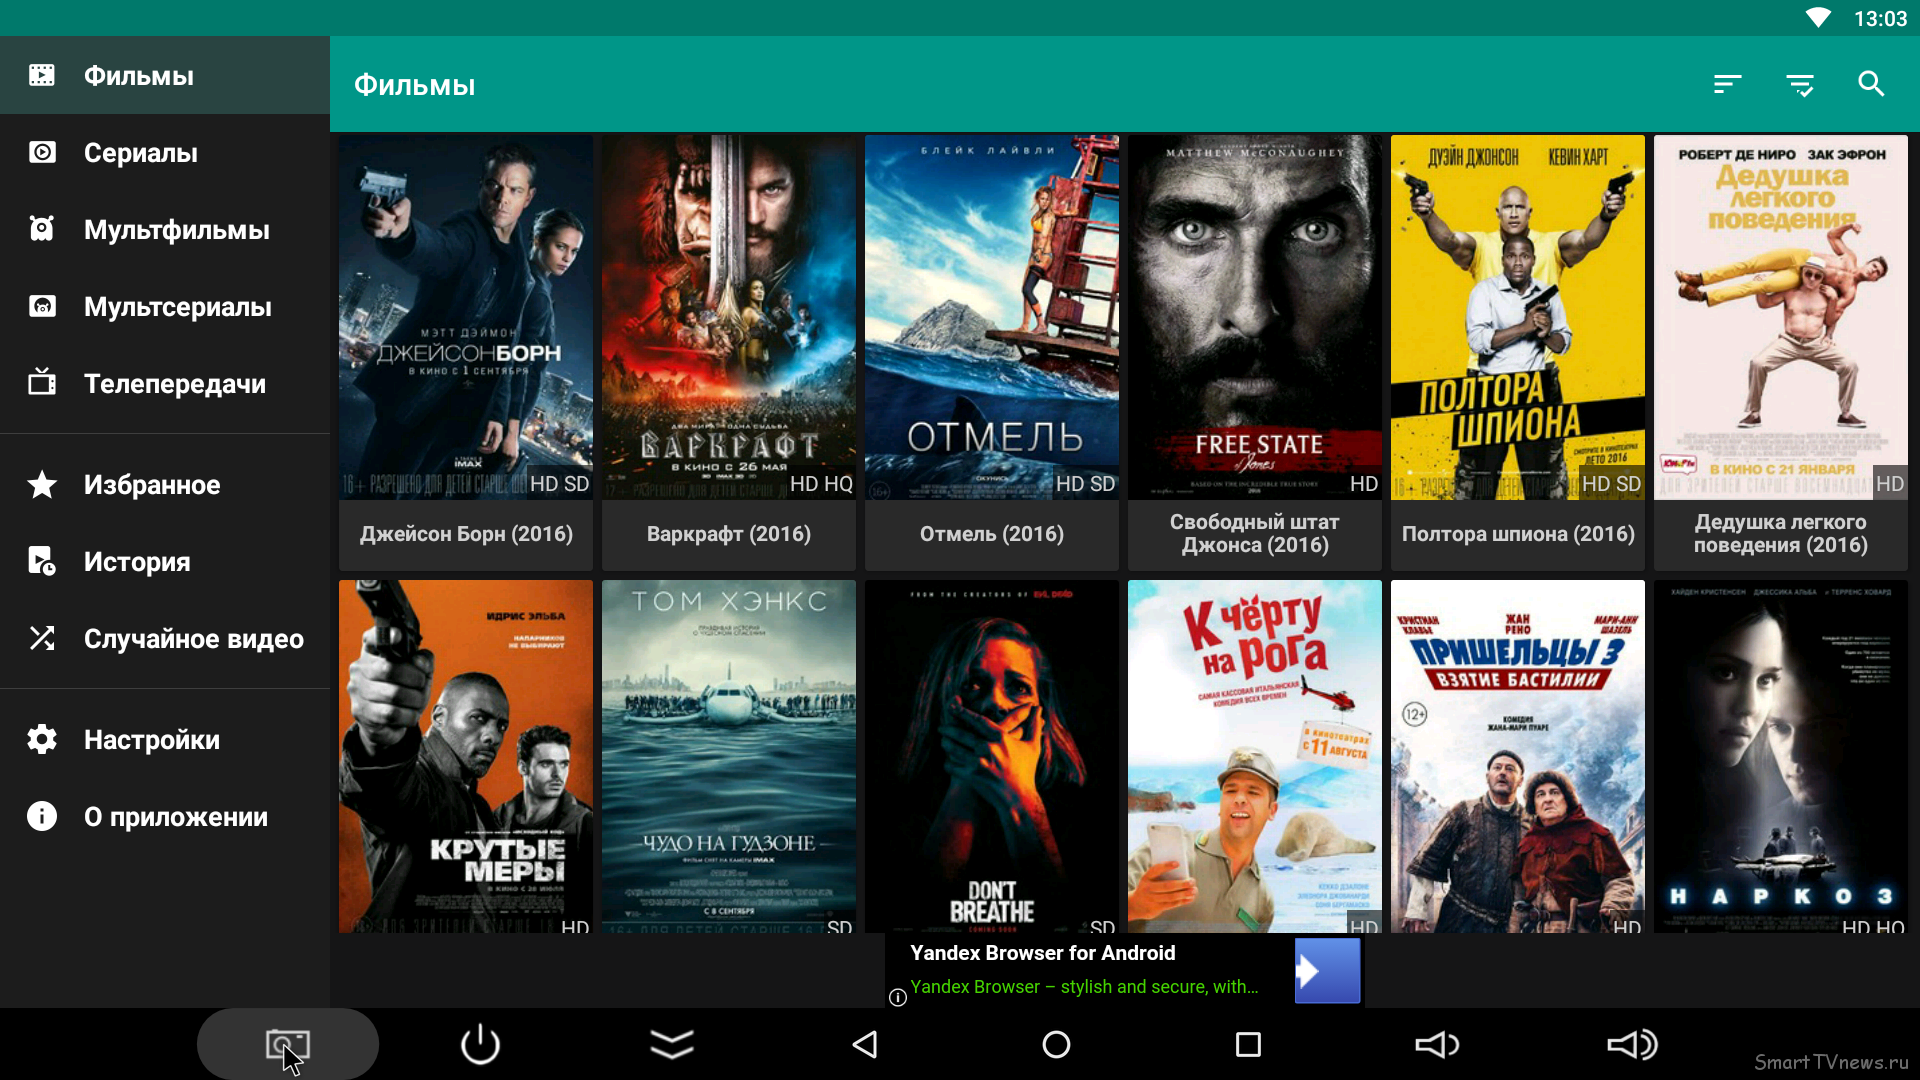Image resolution: width=1920 pixels, height=1080 pixels.
Task: Open the Полтора шпиона poster
Action: [x=1518, y=317]
